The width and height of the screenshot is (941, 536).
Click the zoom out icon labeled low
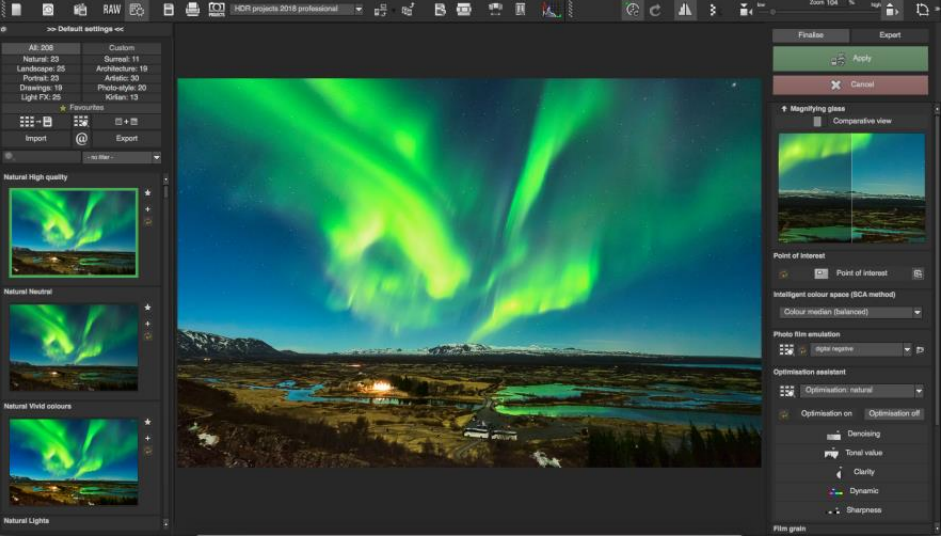point(745,10)
